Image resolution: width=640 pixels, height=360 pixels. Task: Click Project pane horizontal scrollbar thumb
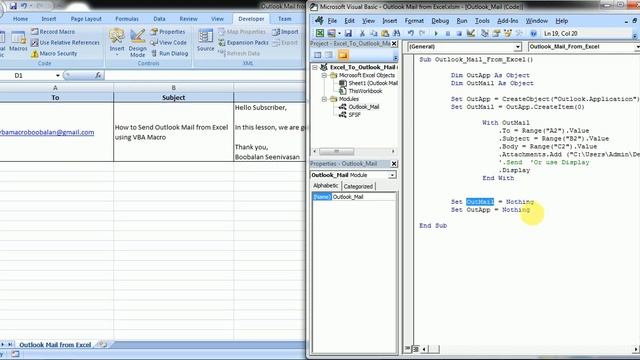click(x=337, y=151)
